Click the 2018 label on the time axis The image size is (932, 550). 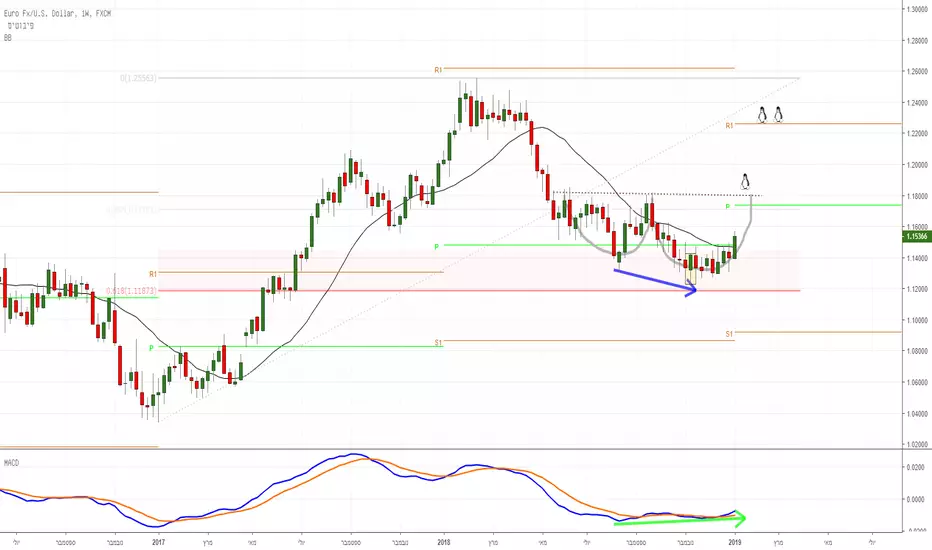[x=443, y=542]
